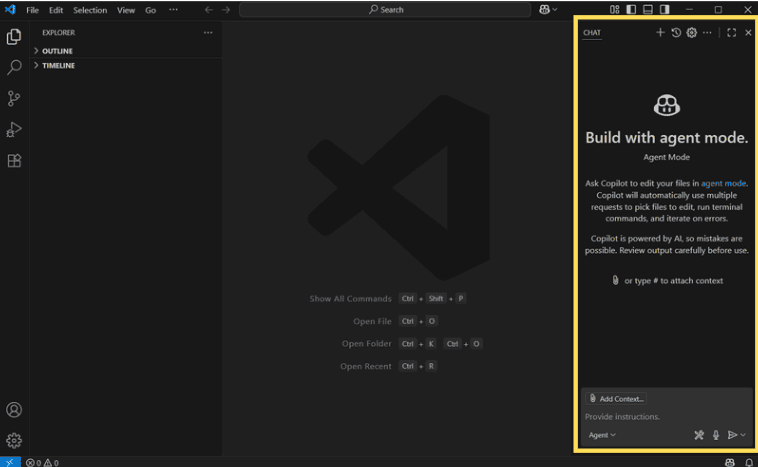The width and height of the screenshot is (758, 467).
Task: Open chat panel more actions menu
Action: pos(707,32)
